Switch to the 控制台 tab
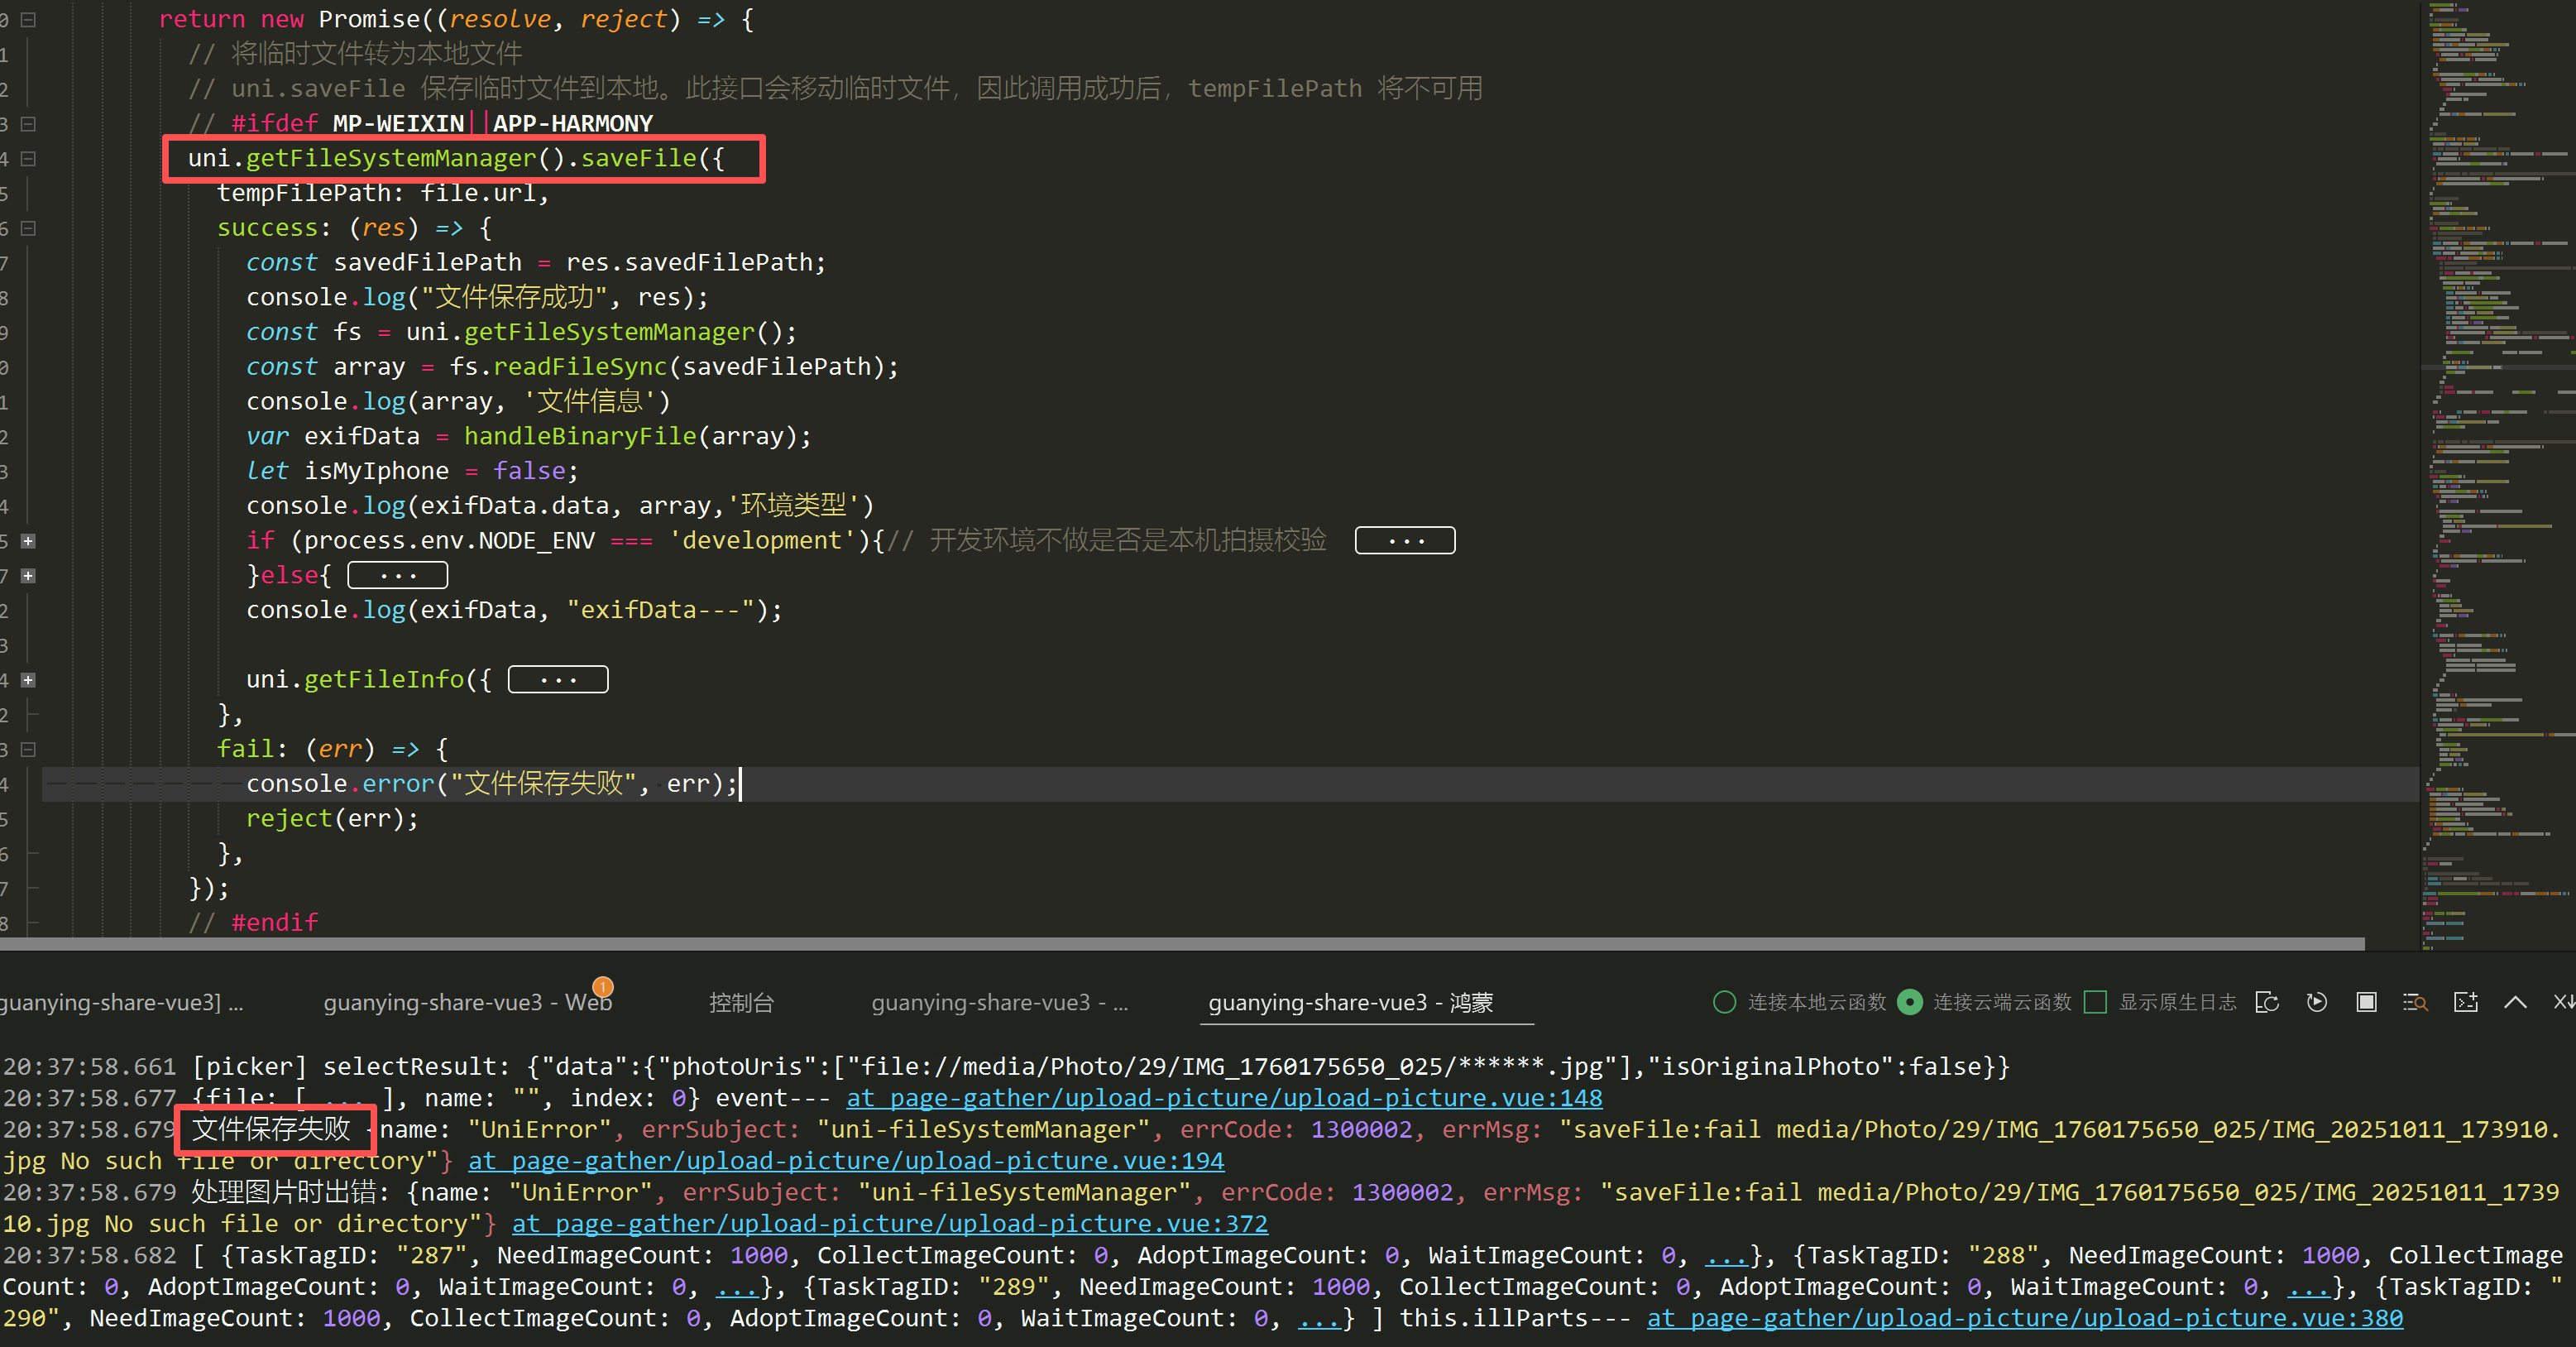This screenshot has width=2576, height=1347. (x=741, y=1002)
